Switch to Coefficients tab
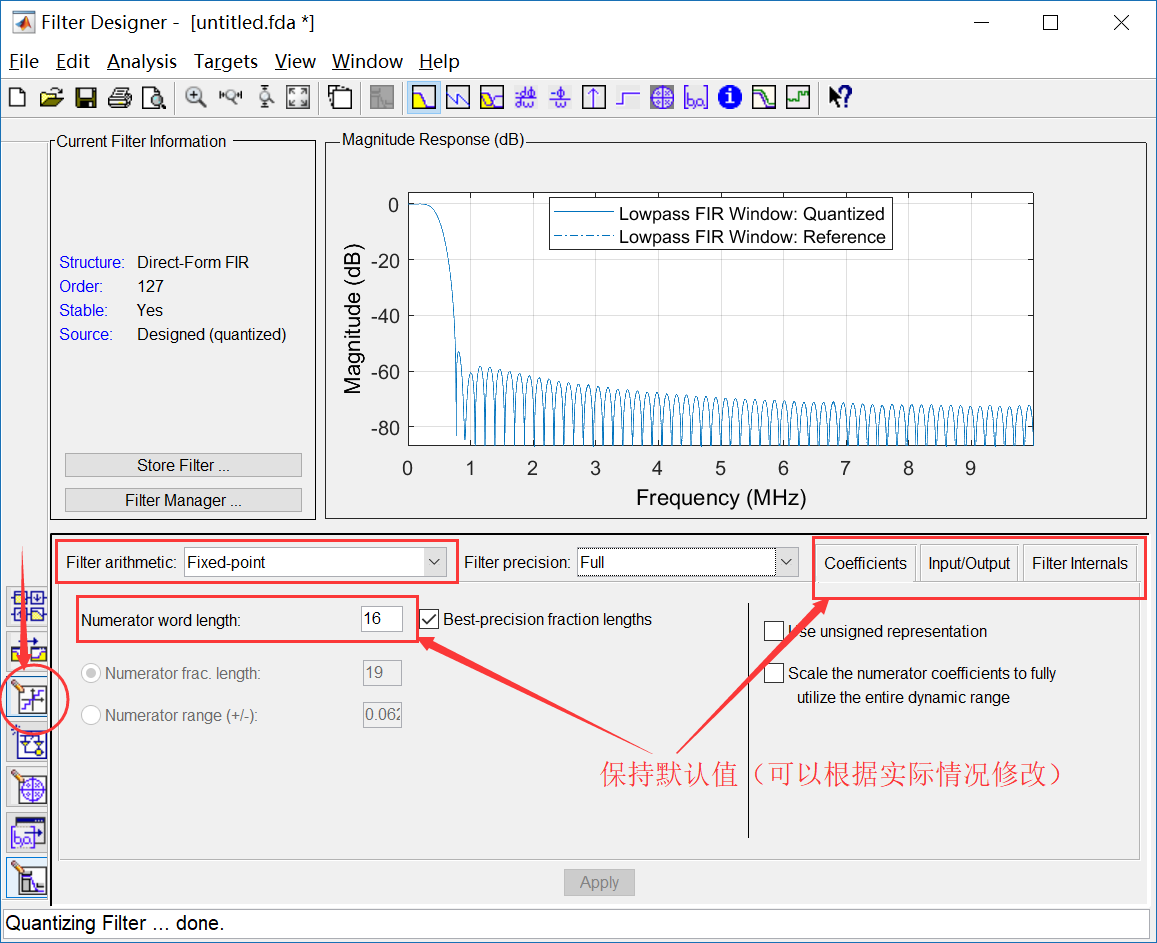The image size is (1157, 943). [865, 564]
